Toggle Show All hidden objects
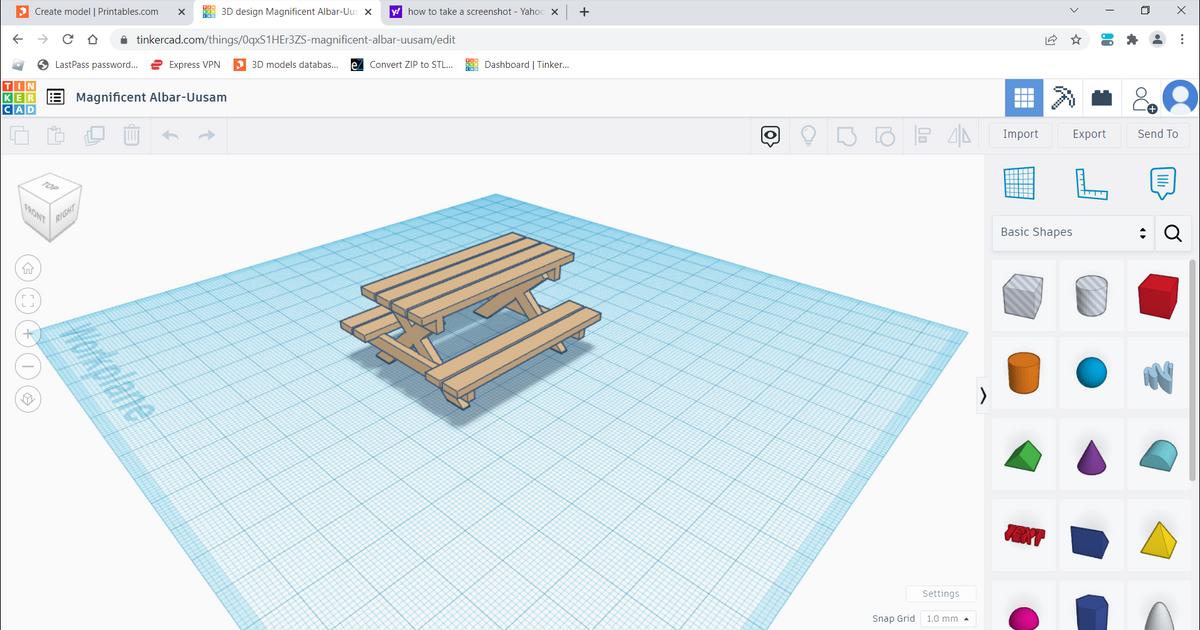 click(770, 135)
